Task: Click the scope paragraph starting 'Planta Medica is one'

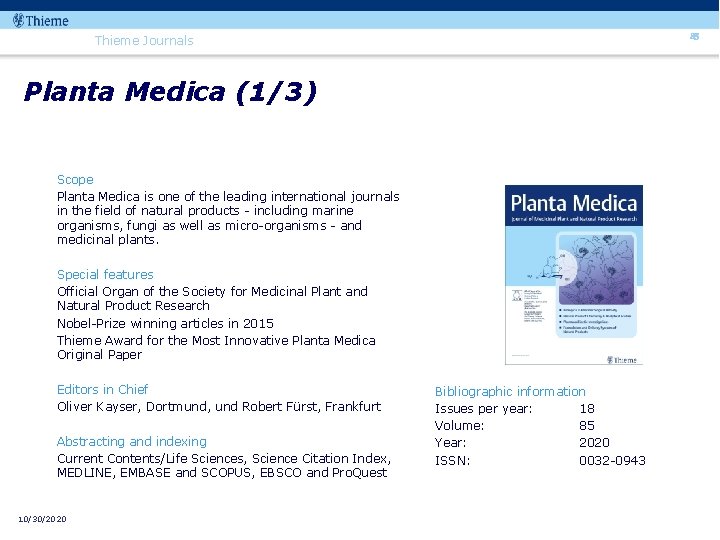Action: [x=228, y=218]
